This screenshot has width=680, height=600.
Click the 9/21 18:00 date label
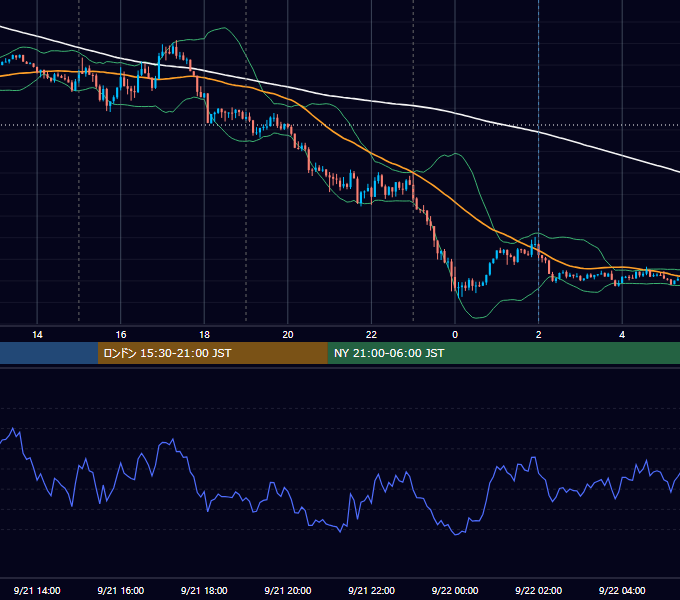pos(204,590)
